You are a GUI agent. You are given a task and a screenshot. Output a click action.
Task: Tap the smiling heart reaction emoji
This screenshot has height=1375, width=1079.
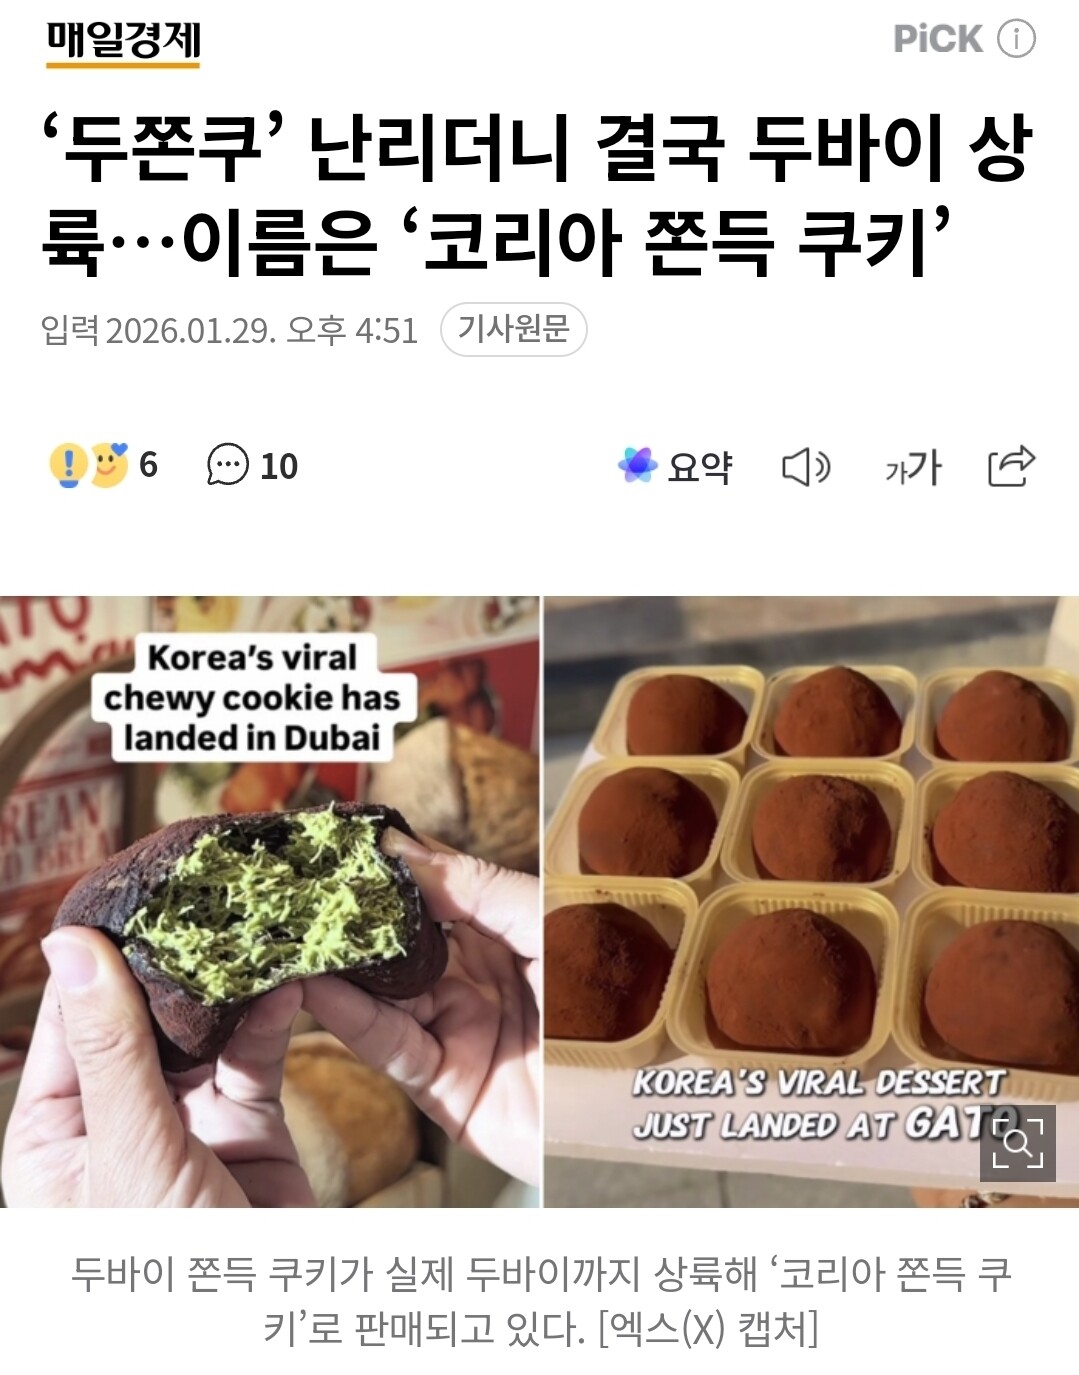click(110, 465)
